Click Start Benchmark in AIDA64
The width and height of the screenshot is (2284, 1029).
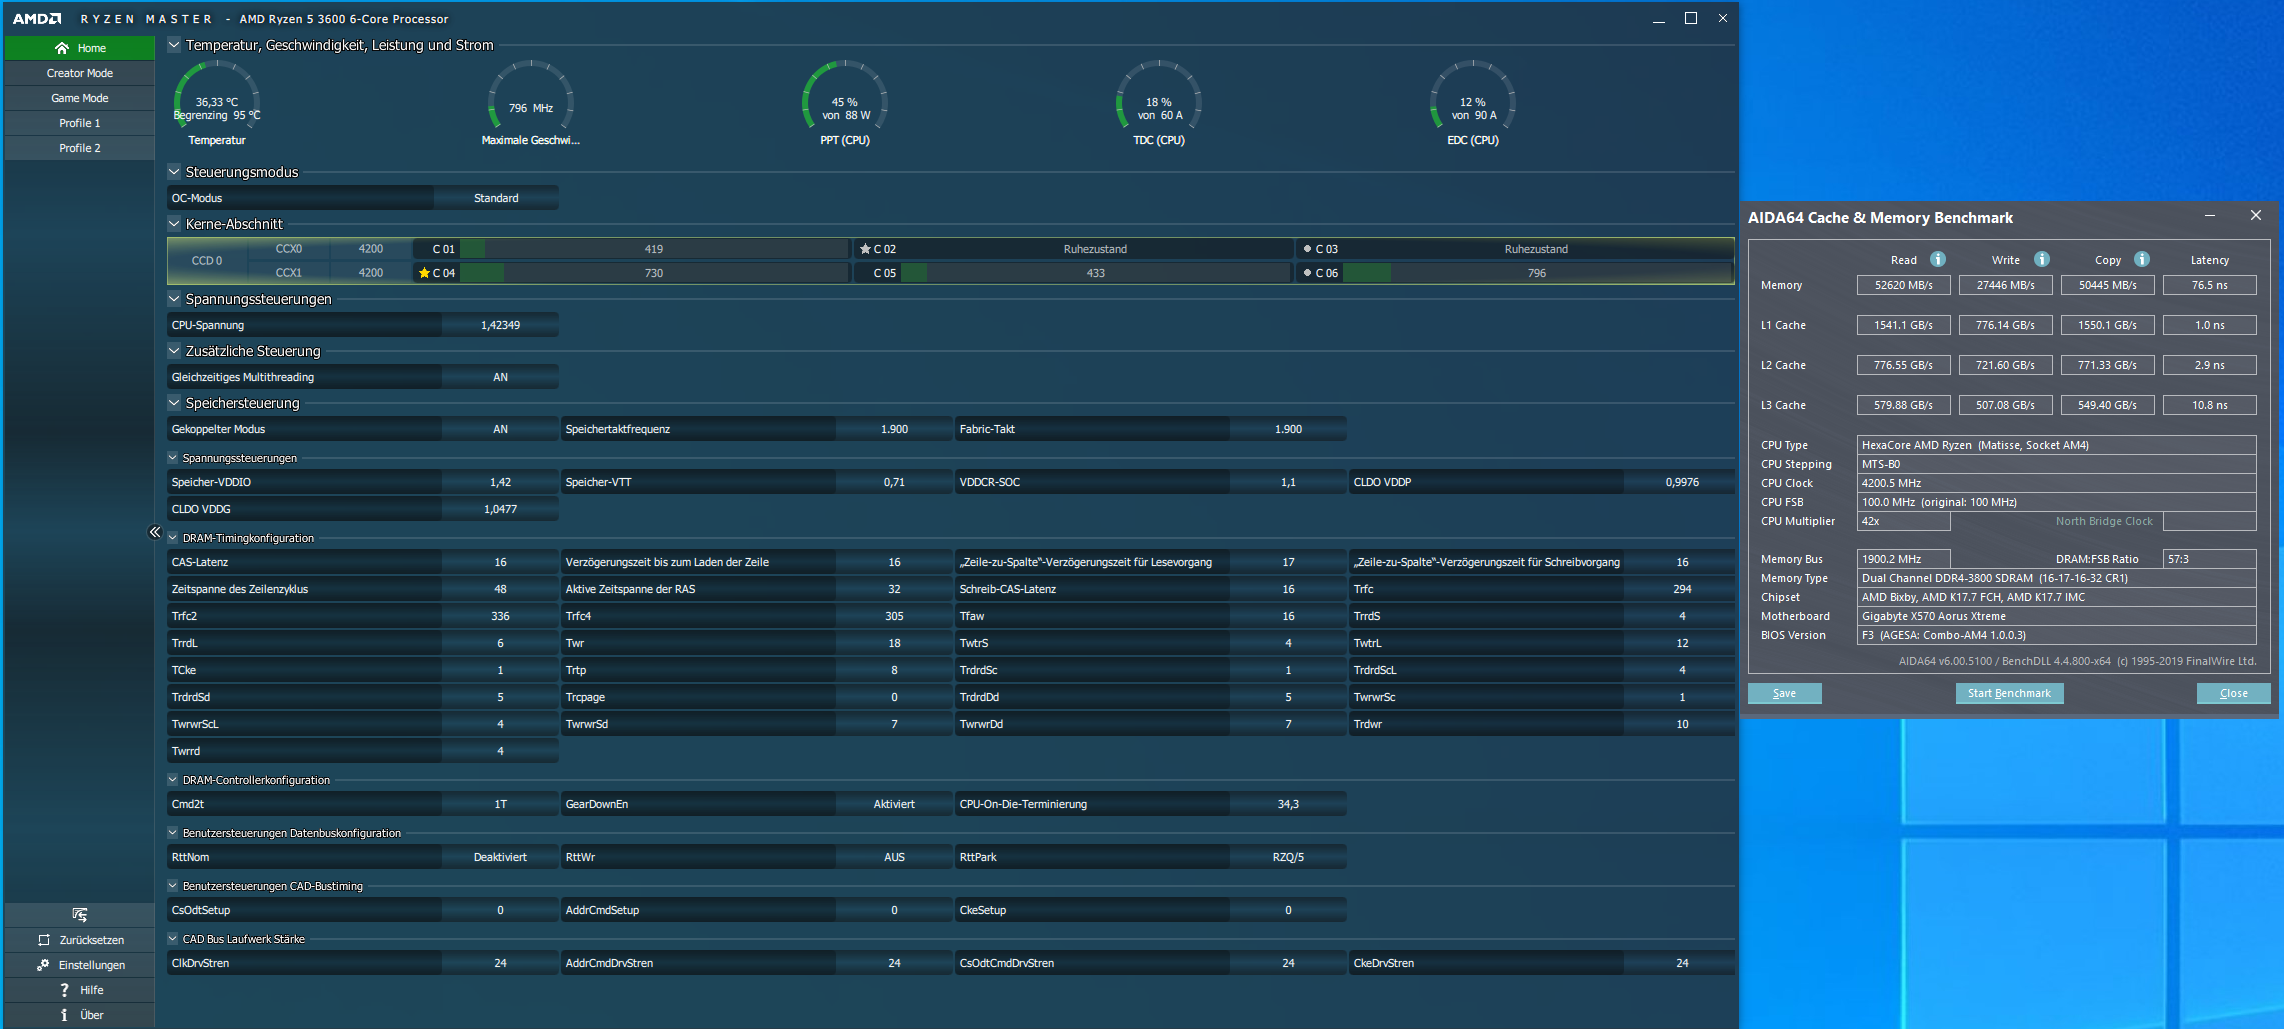pyautogui.click(x=2009, y=693)
